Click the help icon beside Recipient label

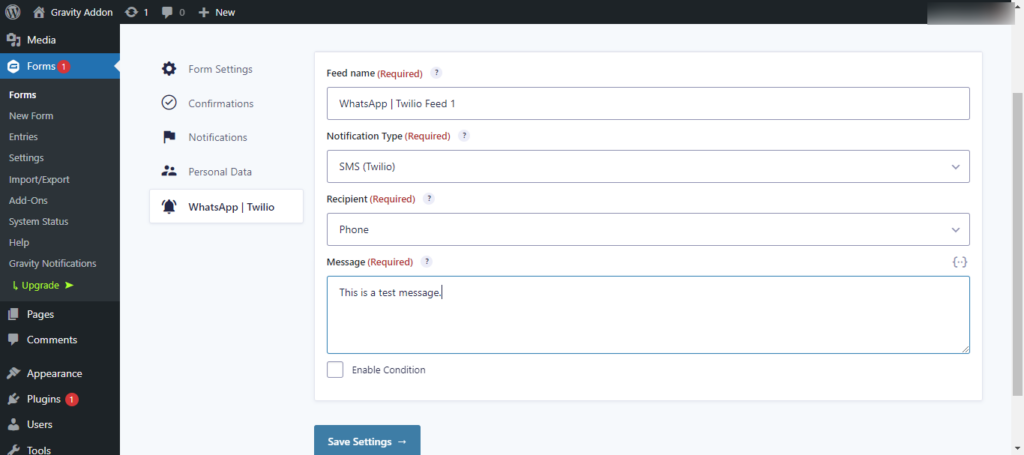tap(429, 199)
